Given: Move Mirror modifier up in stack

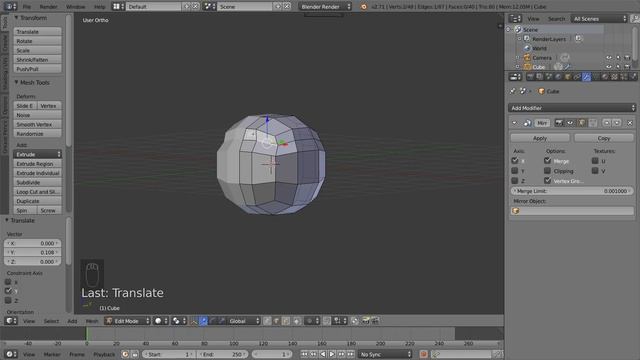Looking at the screenshot, I should point(607,123).
